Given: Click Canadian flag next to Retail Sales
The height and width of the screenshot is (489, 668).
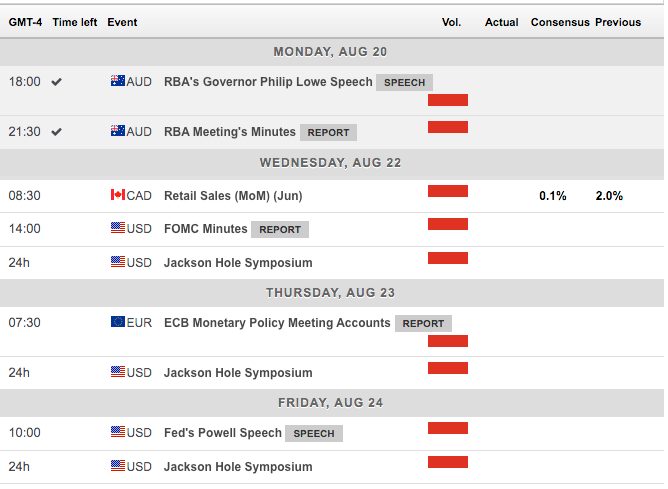Looking at the screenshot, I should (x=118, y=196).
